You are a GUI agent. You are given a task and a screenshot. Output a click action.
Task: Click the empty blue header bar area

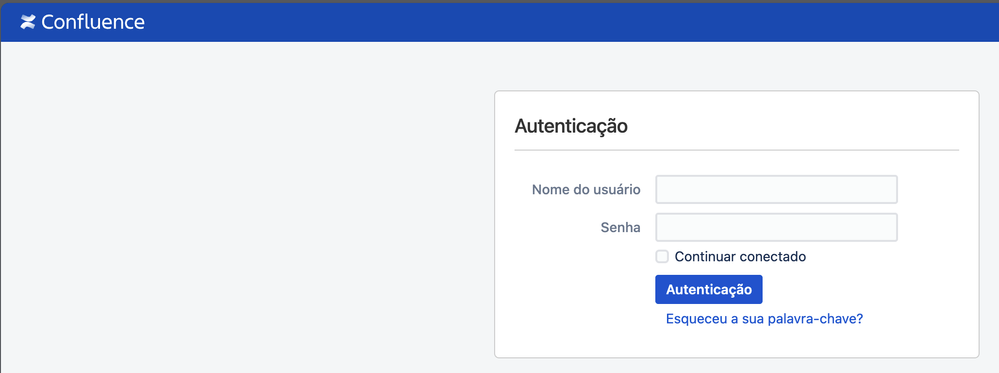573,22
